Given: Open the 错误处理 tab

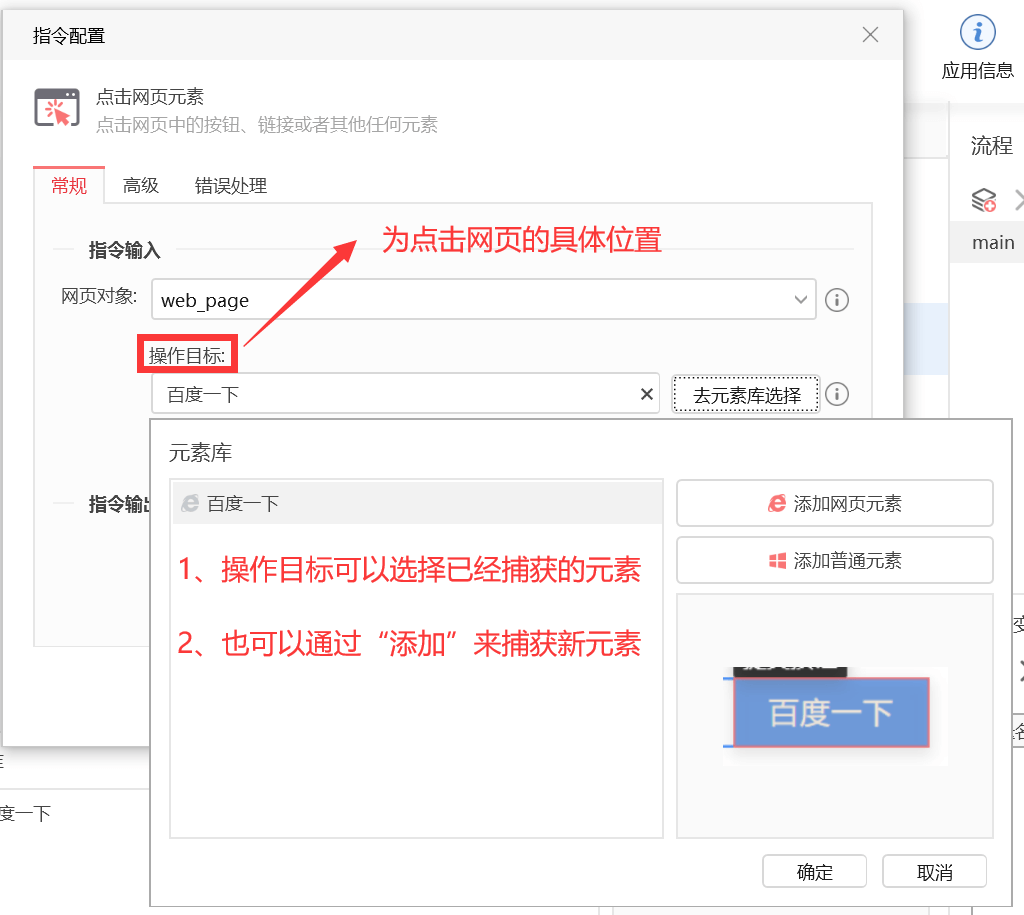Looking at the screenshot, I should [x=231, y=185].
